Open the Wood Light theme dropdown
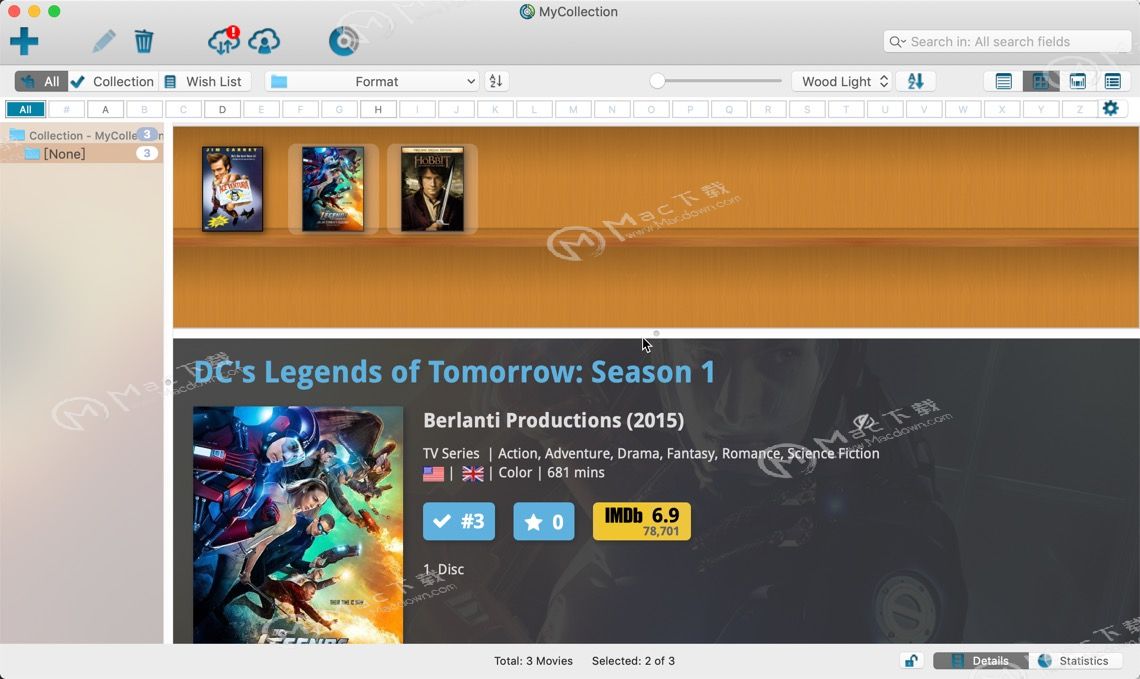The image size is (1140, 679). tap(842, 81)
